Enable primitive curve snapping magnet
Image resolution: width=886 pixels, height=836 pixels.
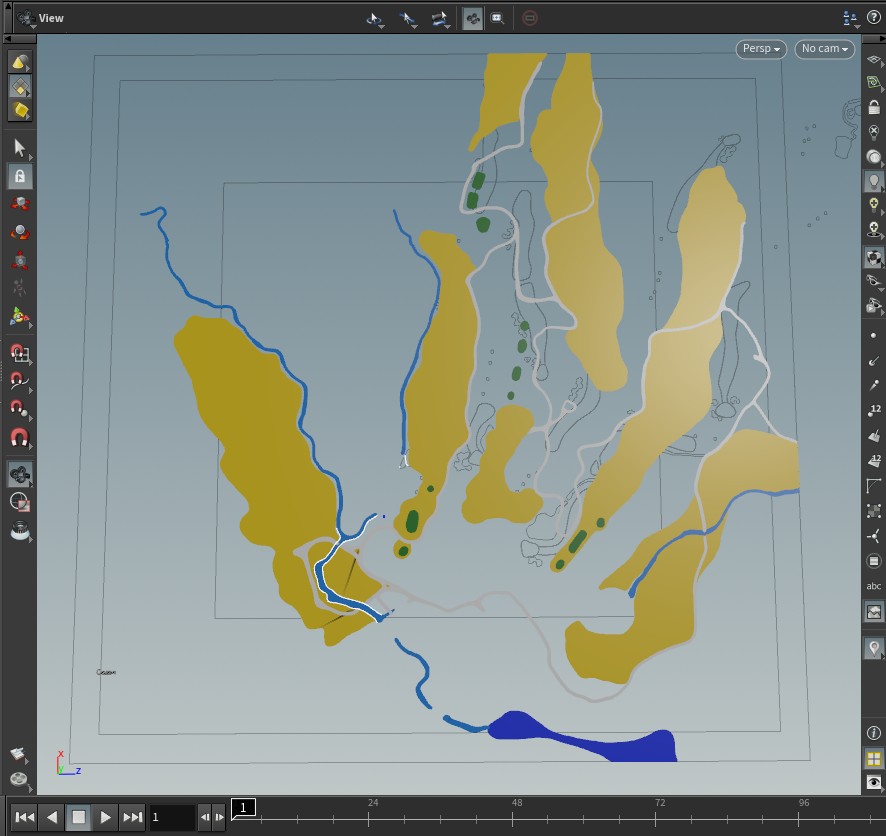click(20, 380)
